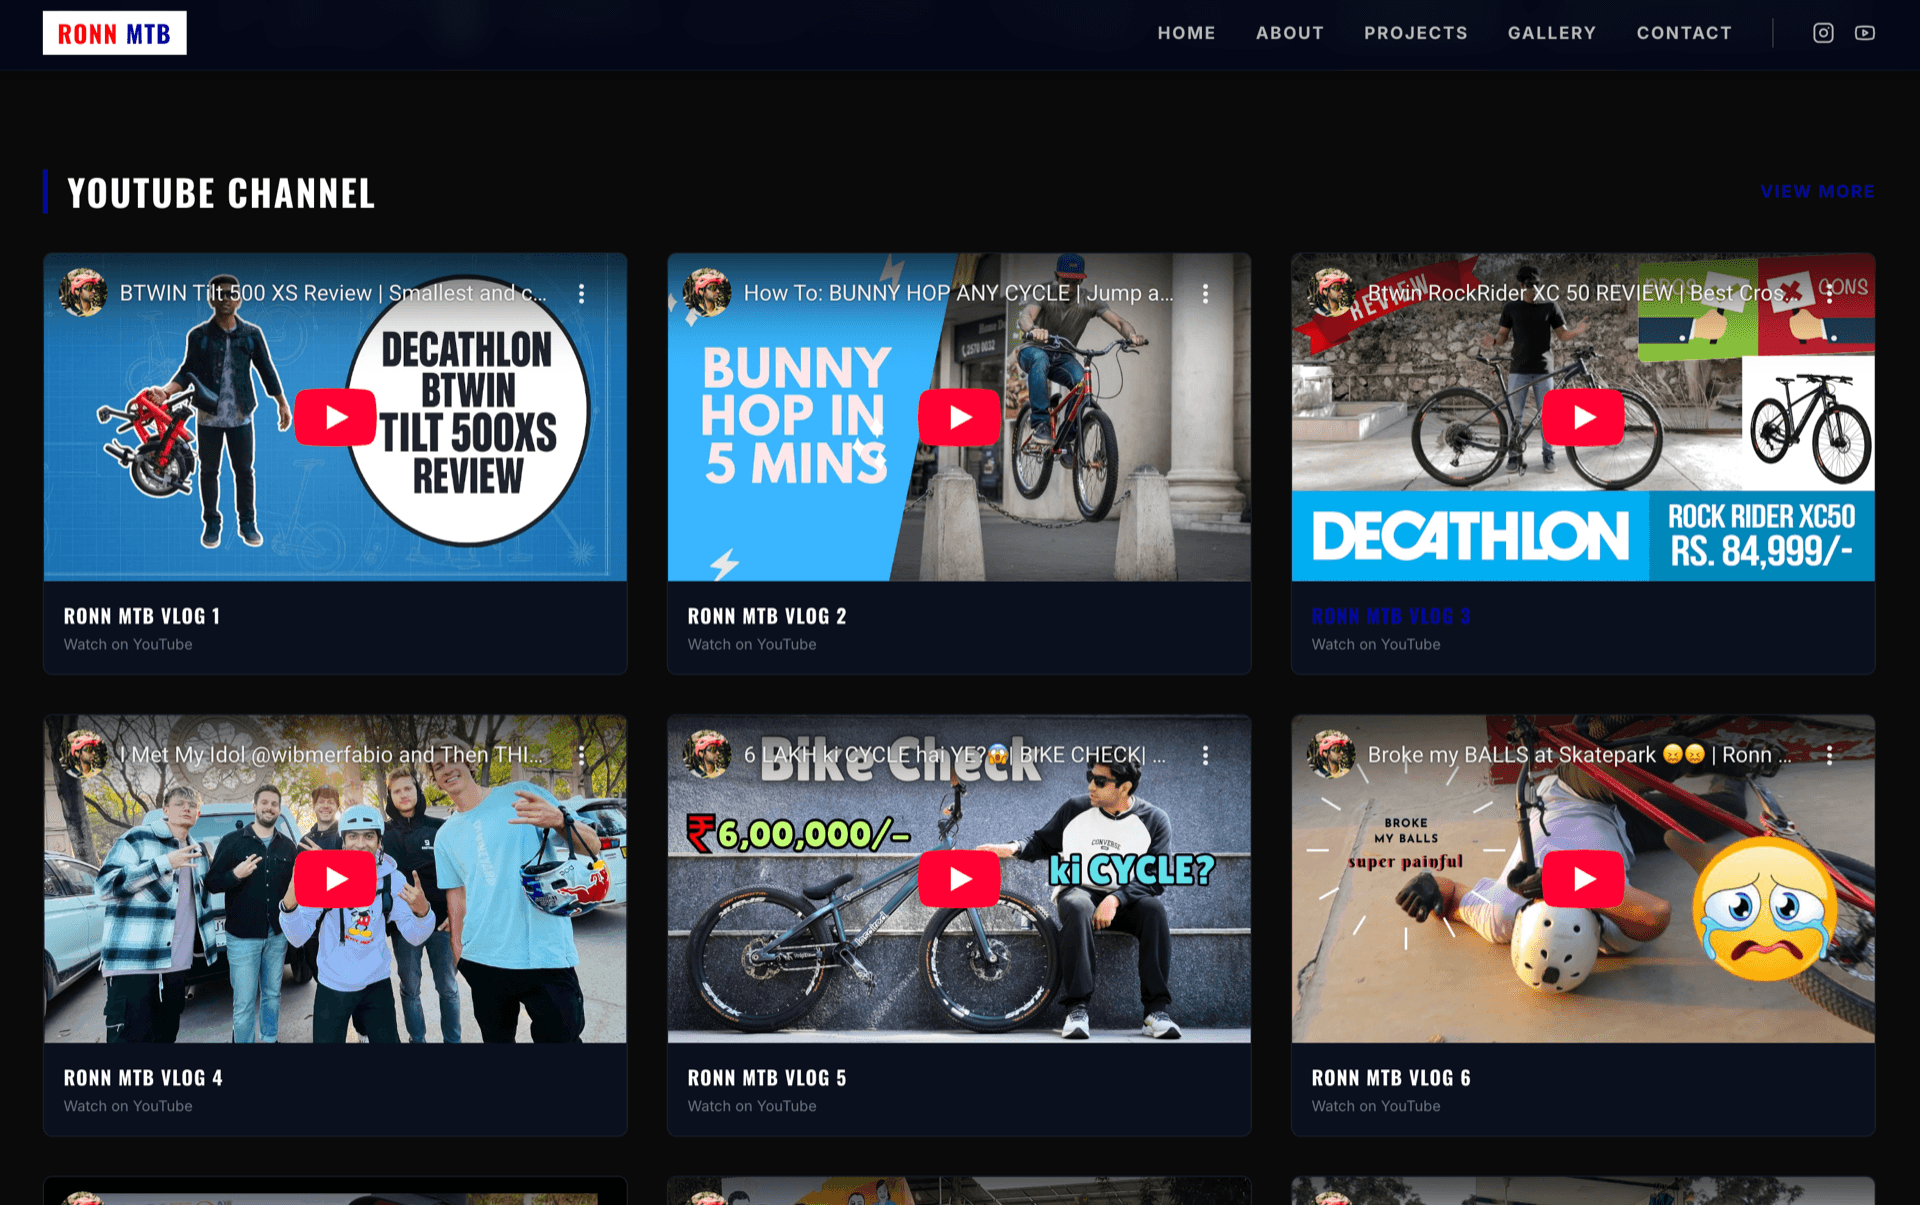The image size is (1920, 1205).
Task: Open the RONN MTB VLOG 5 title
Action: tap(767, 1078)
